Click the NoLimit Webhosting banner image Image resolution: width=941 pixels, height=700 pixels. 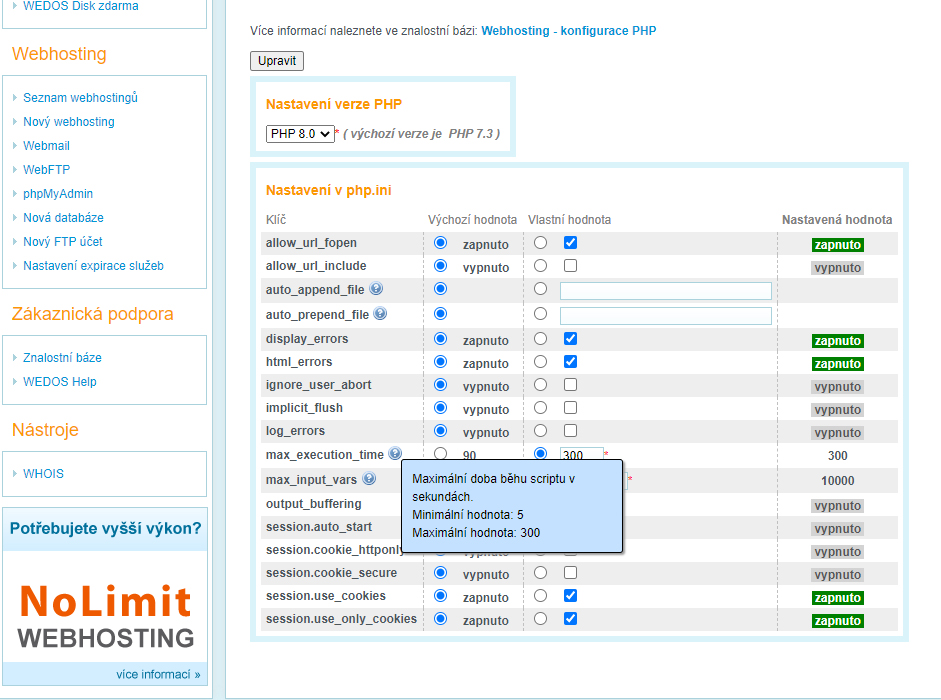tap(106, 616)
